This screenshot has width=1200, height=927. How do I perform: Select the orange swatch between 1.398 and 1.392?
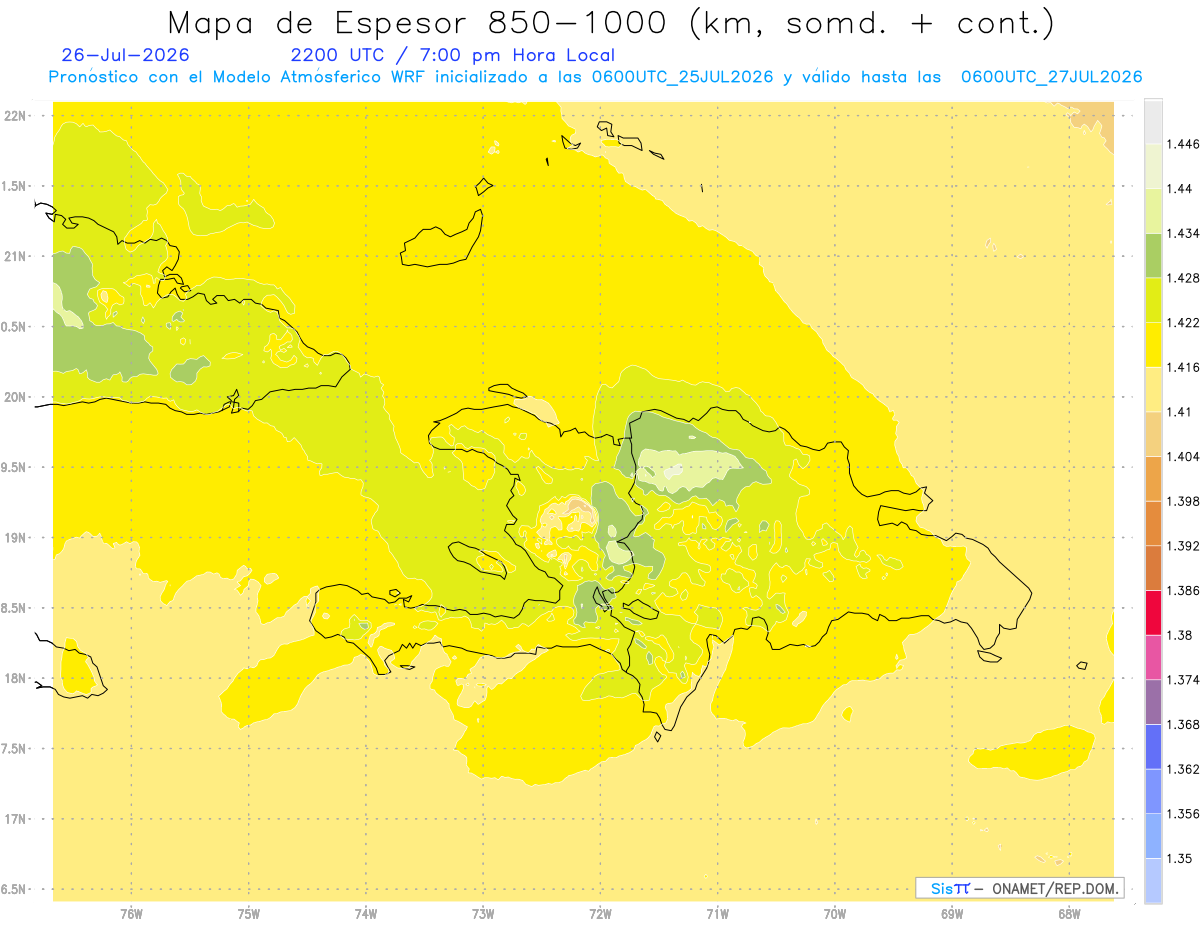pyautogui.click(x=1153, y=523)
